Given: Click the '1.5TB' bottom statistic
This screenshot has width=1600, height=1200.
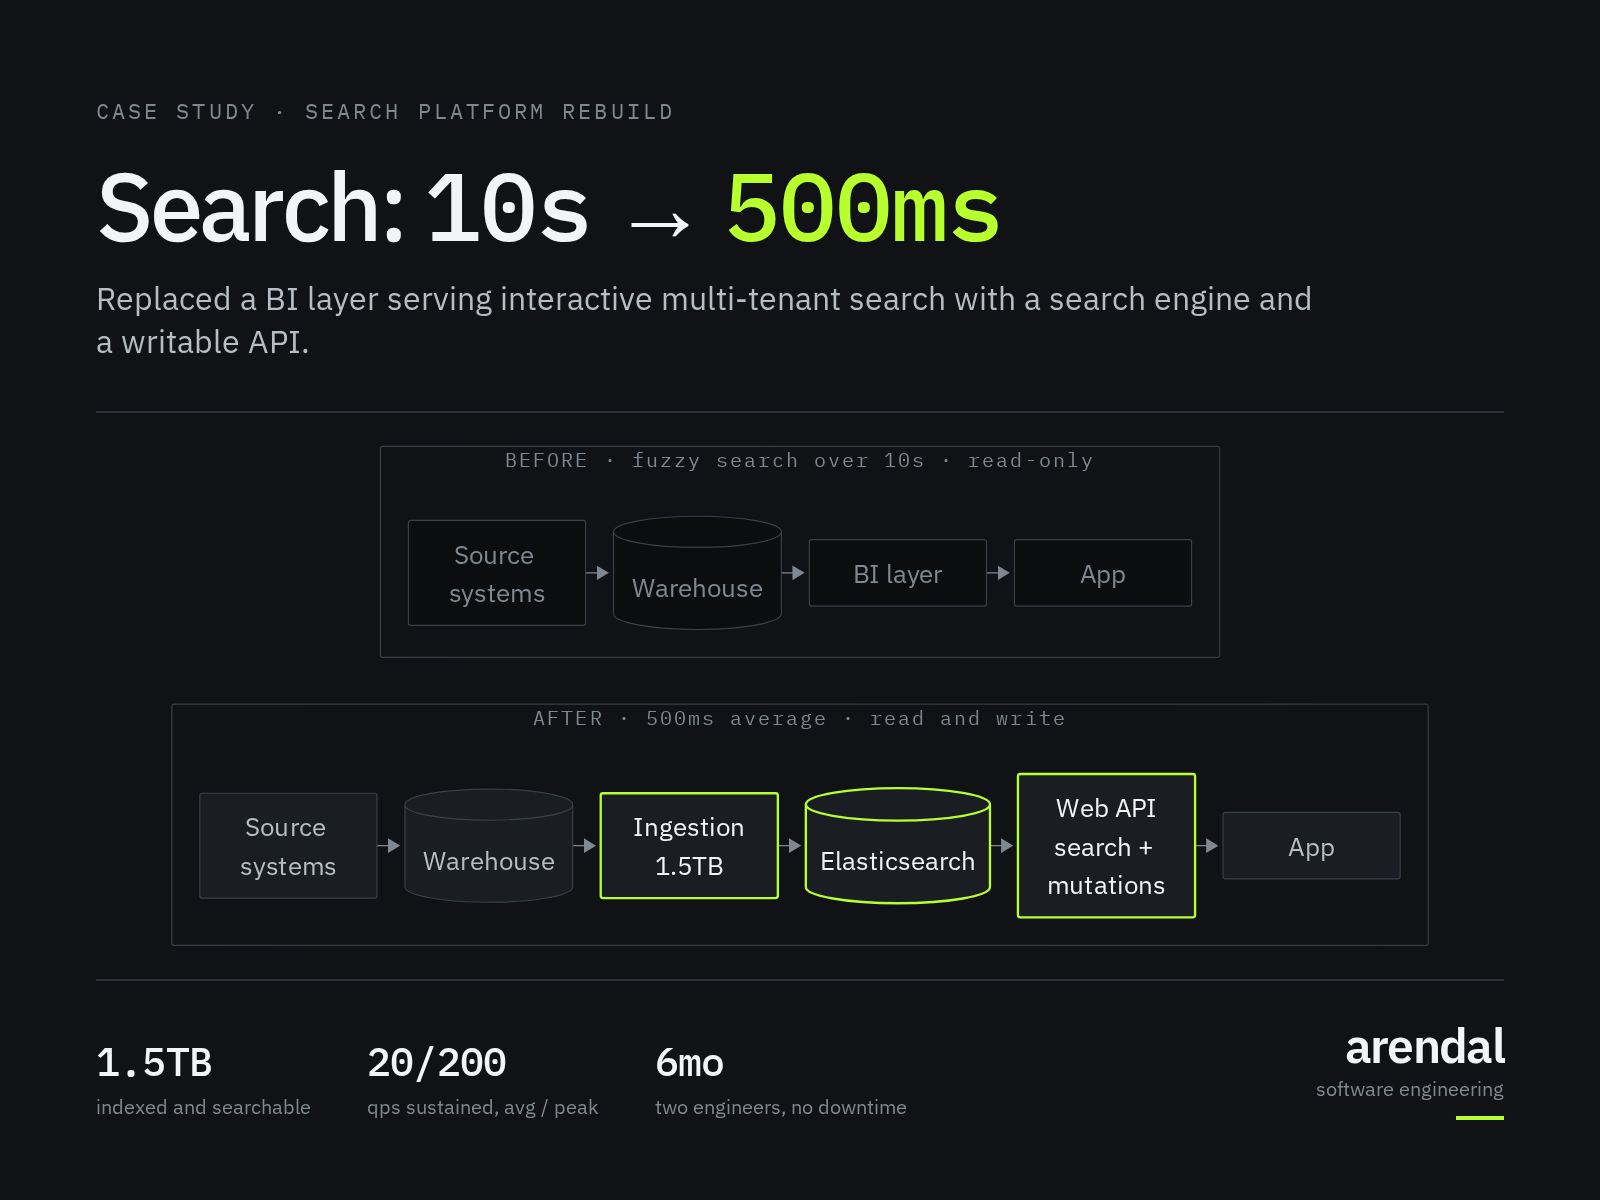Looking at the screenshot, I should click(154, 1062).
